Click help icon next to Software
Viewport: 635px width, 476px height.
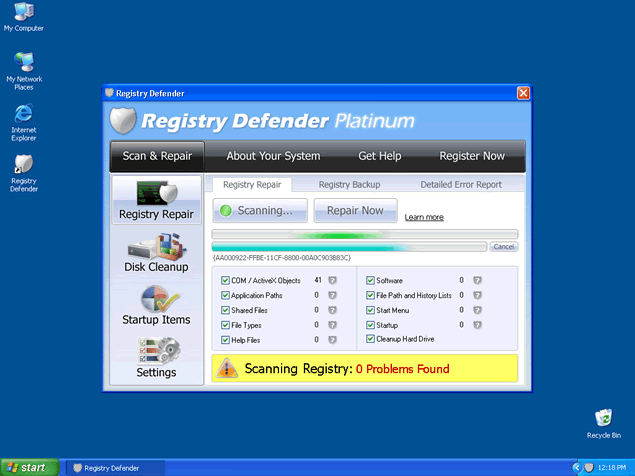477,281
